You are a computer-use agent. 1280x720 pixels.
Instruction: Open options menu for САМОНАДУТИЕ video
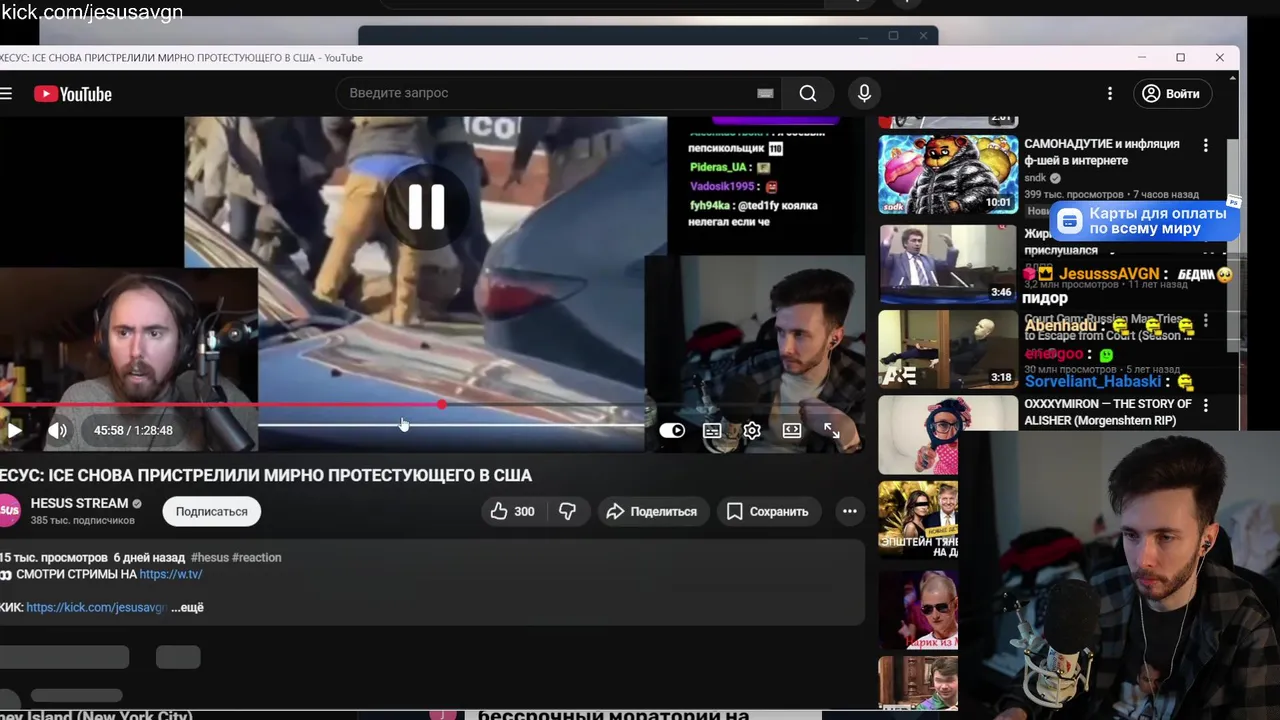[1205, 146]
